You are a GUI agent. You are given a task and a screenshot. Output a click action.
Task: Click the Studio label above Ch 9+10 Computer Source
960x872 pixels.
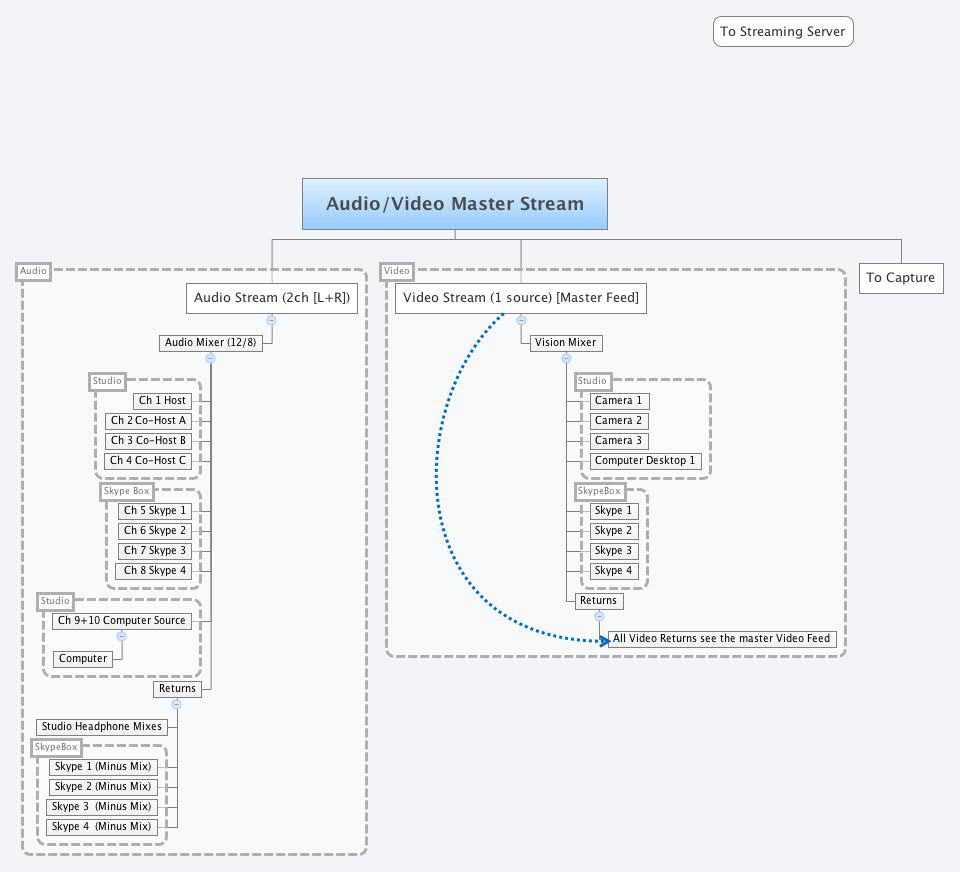point(55,601)
